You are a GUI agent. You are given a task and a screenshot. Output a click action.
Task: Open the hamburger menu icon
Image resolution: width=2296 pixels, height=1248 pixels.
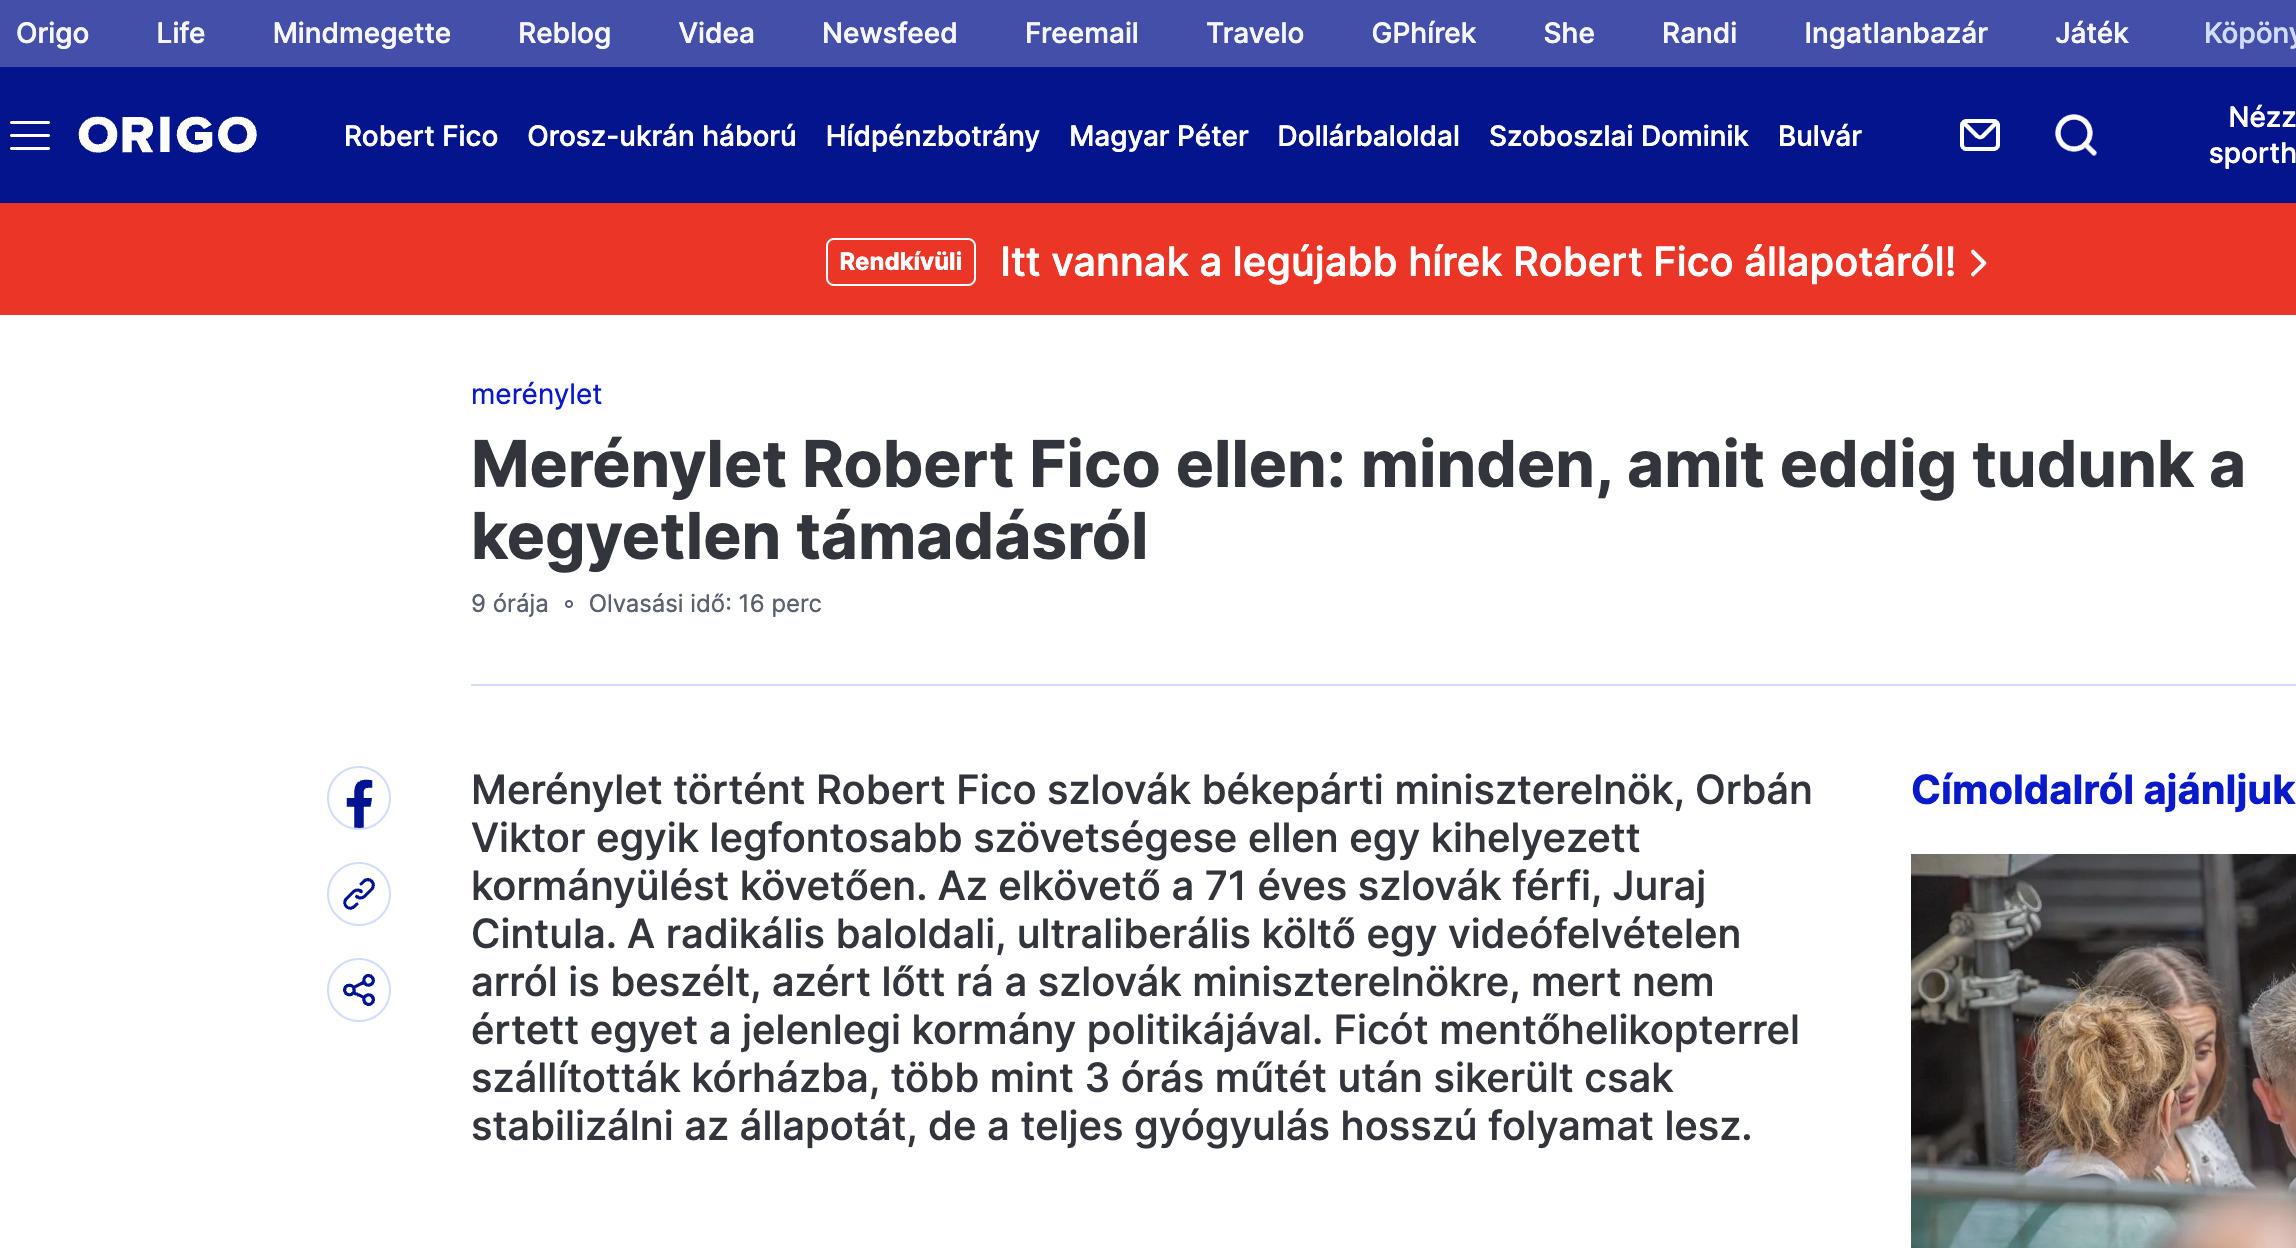click(30, 135)
